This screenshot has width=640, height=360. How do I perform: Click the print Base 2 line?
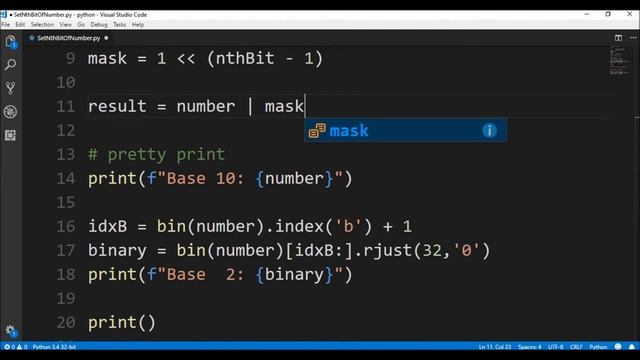click(220, 274)
